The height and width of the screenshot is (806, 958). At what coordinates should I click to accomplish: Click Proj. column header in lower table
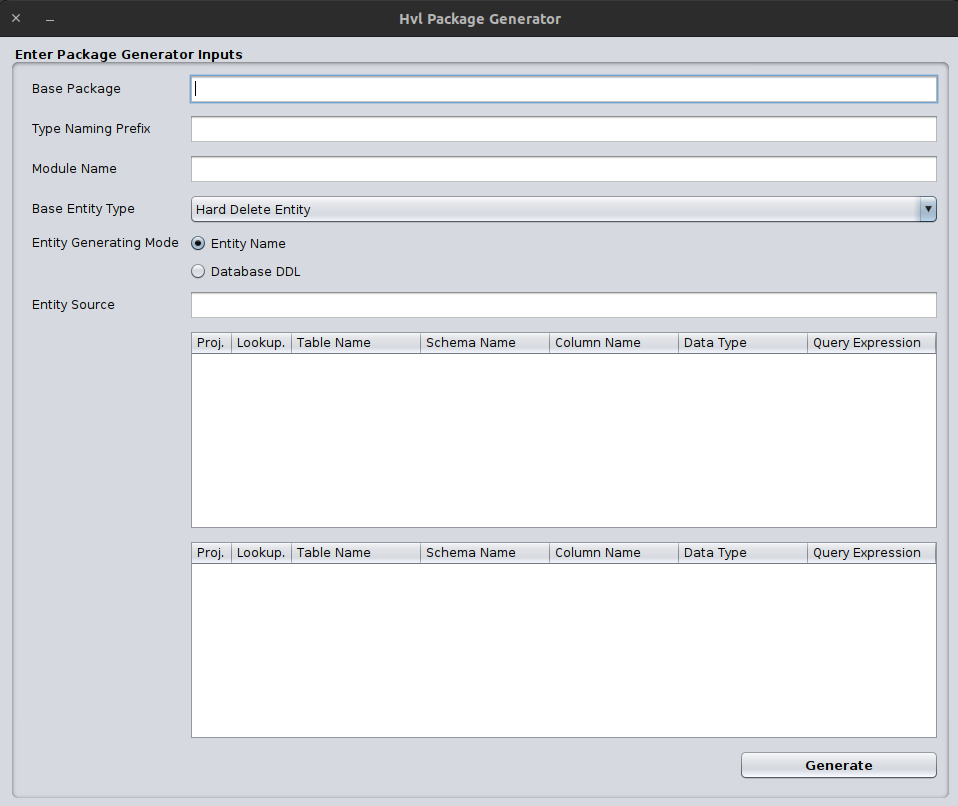211,553
